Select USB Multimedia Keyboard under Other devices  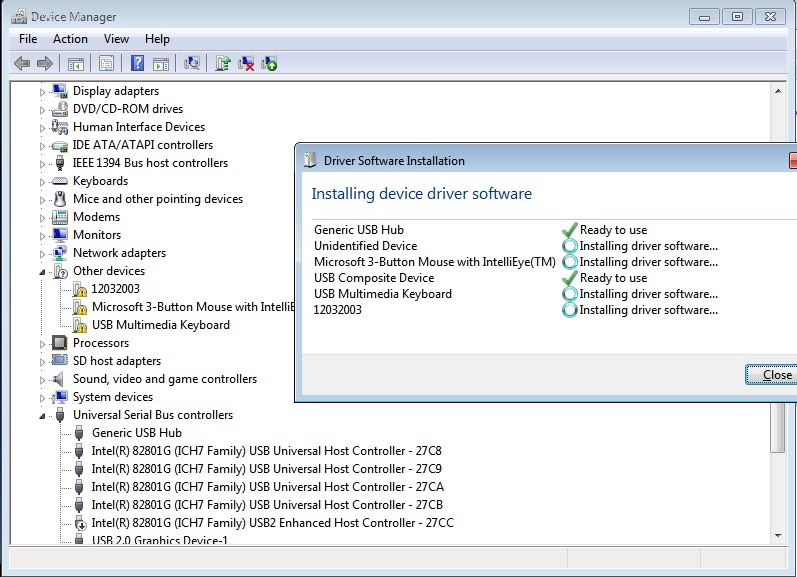pyautogui.click(x=160, y=325)
